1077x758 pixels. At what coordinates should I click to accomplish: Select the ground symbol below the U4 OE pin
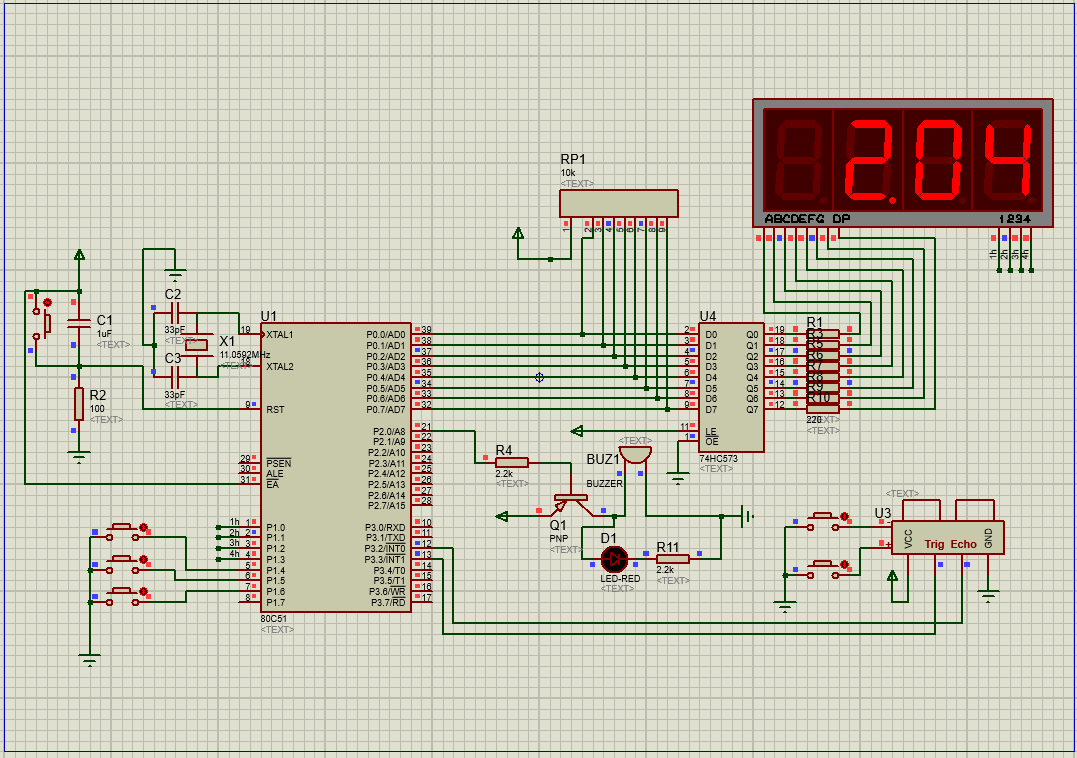678,479
